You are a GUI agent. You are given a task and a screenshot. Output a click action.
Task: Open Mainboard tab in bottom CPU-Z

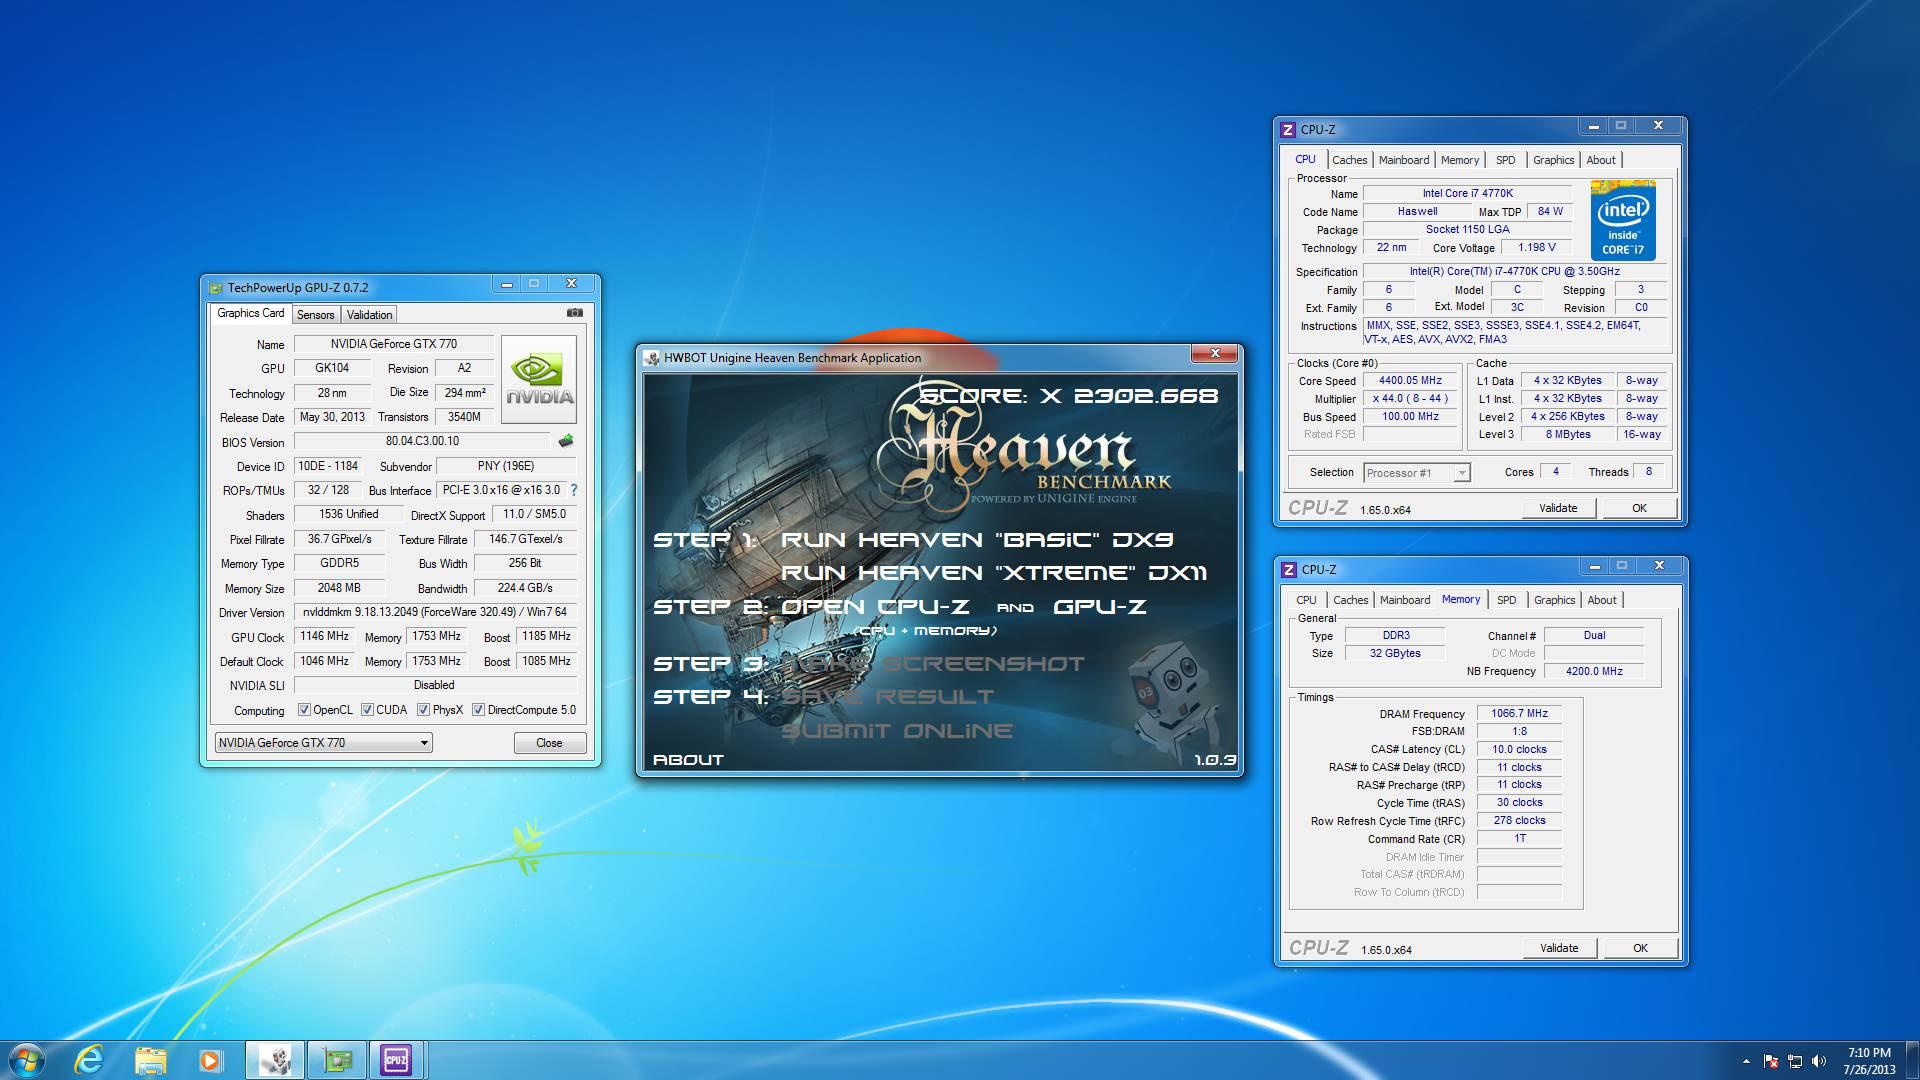point(1405,600)
